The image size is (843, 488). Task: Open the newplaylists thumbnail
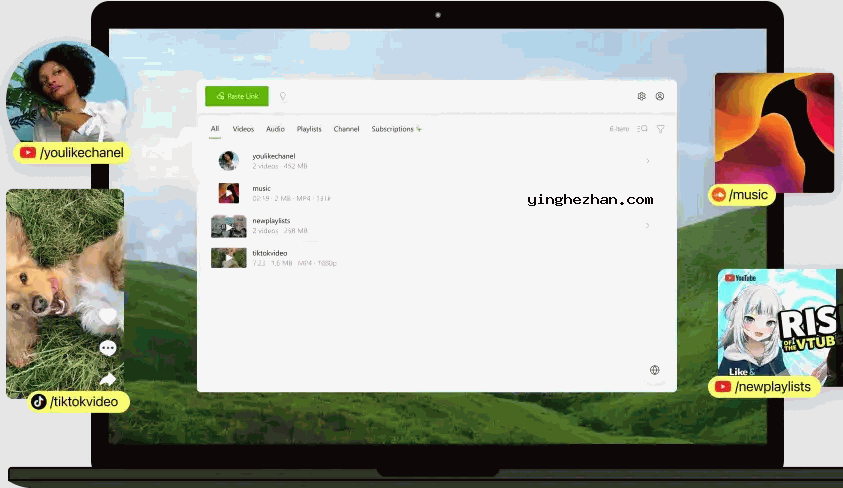point(228,226)
